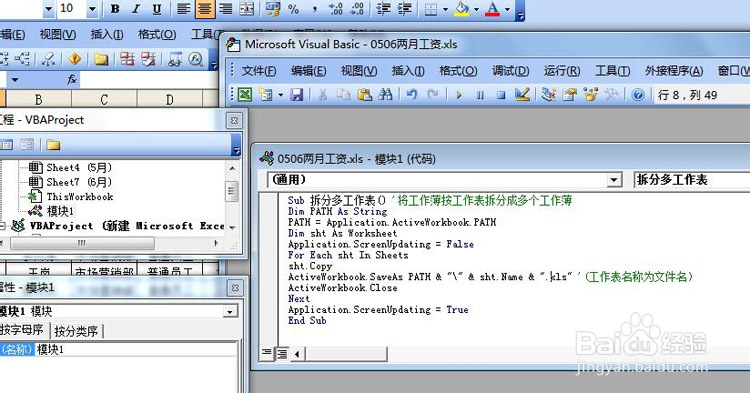
Task: Open Project Explorer icon in VBA toolbar
Action: (x=548, y=94)
